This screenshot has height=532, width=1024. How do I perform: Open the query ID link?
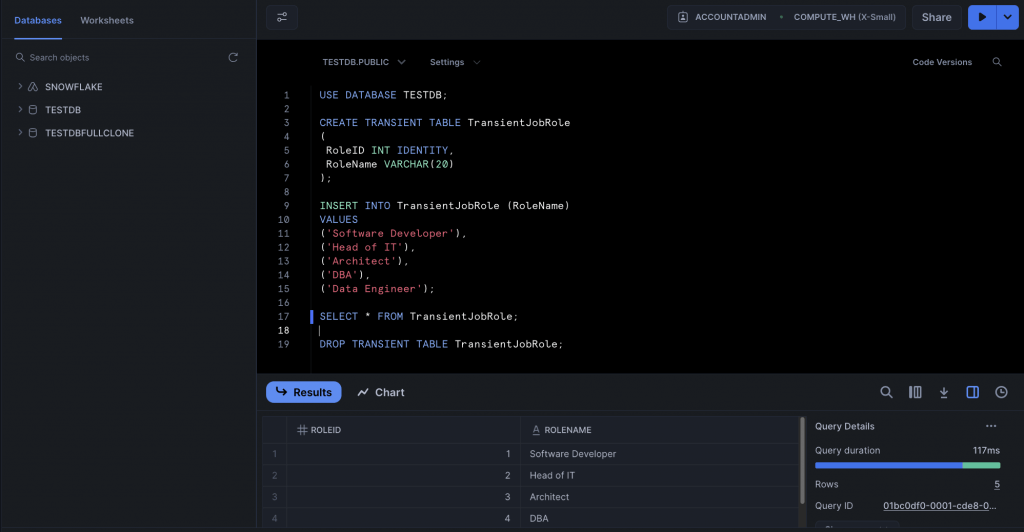pyautogui.click(x=941, y=506)
